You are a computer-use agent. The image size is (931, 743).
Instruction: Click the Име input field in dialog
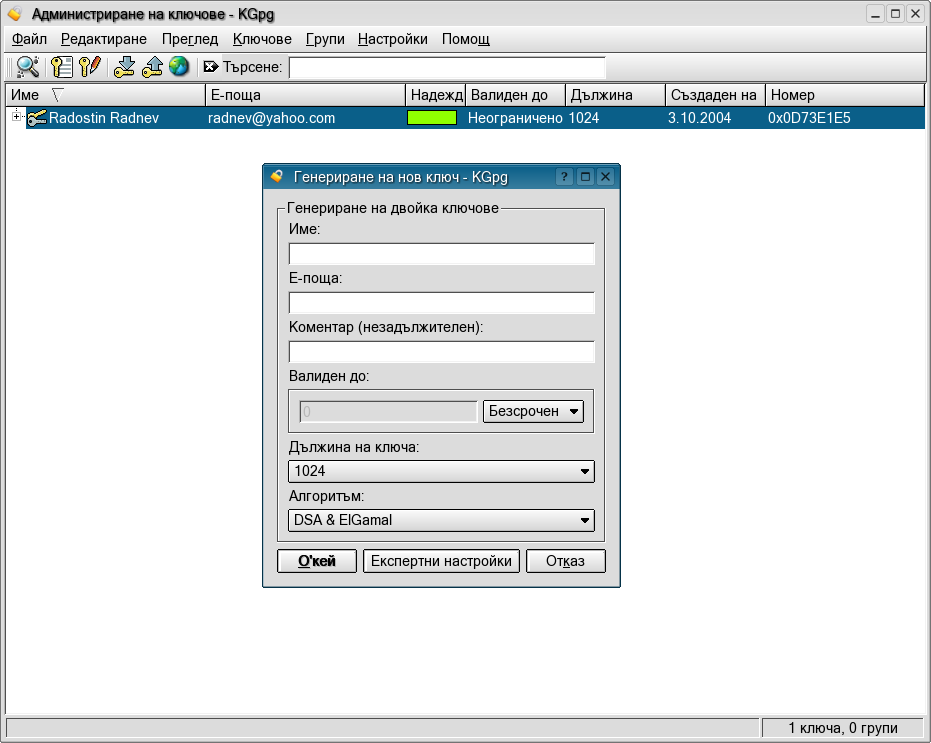(441, 254)
